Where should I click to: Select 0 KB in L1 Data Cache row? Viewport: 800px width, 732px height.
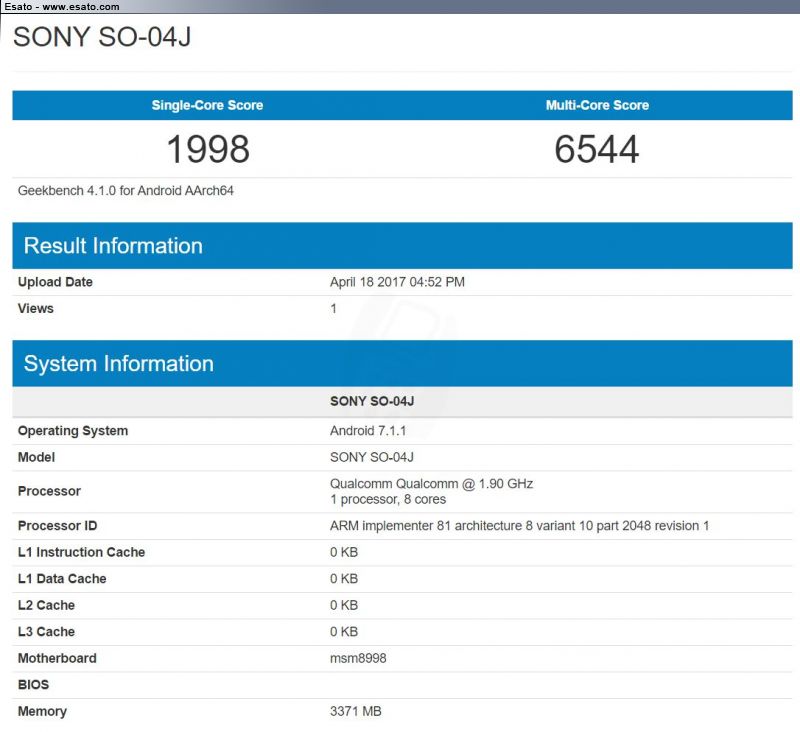tap(344, 579)
